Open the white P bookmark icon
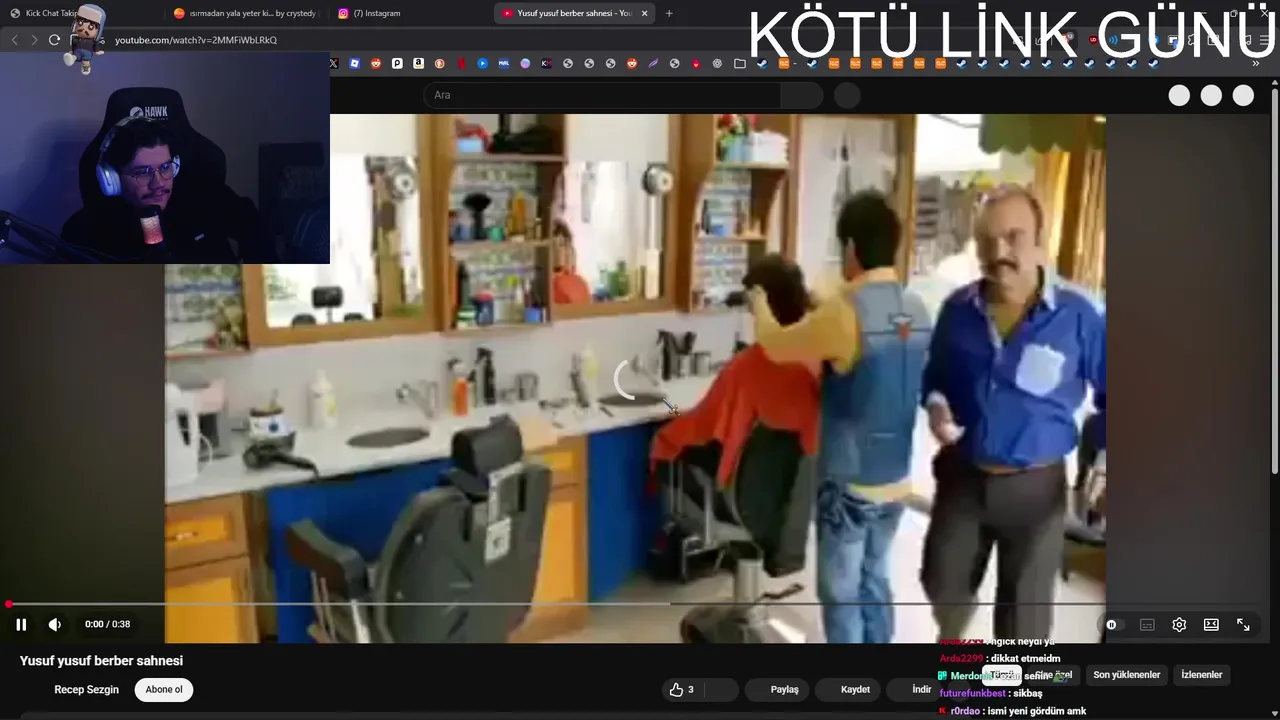The image size is (1280, 720). pos(397,63)
